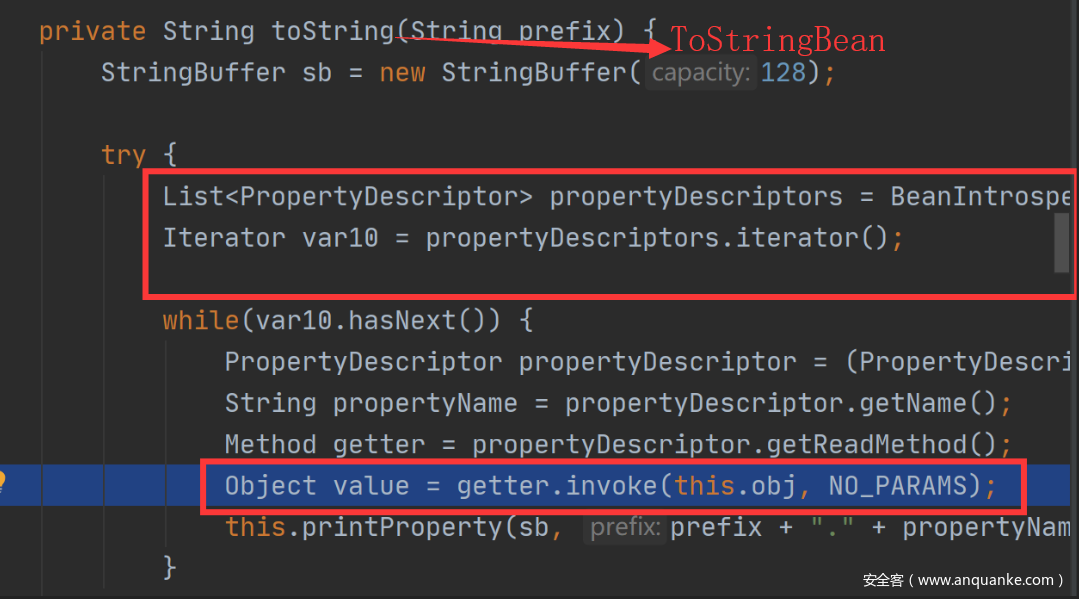Click the "private" keyword
Viewport: 1079px width, 599px height.
92,31
